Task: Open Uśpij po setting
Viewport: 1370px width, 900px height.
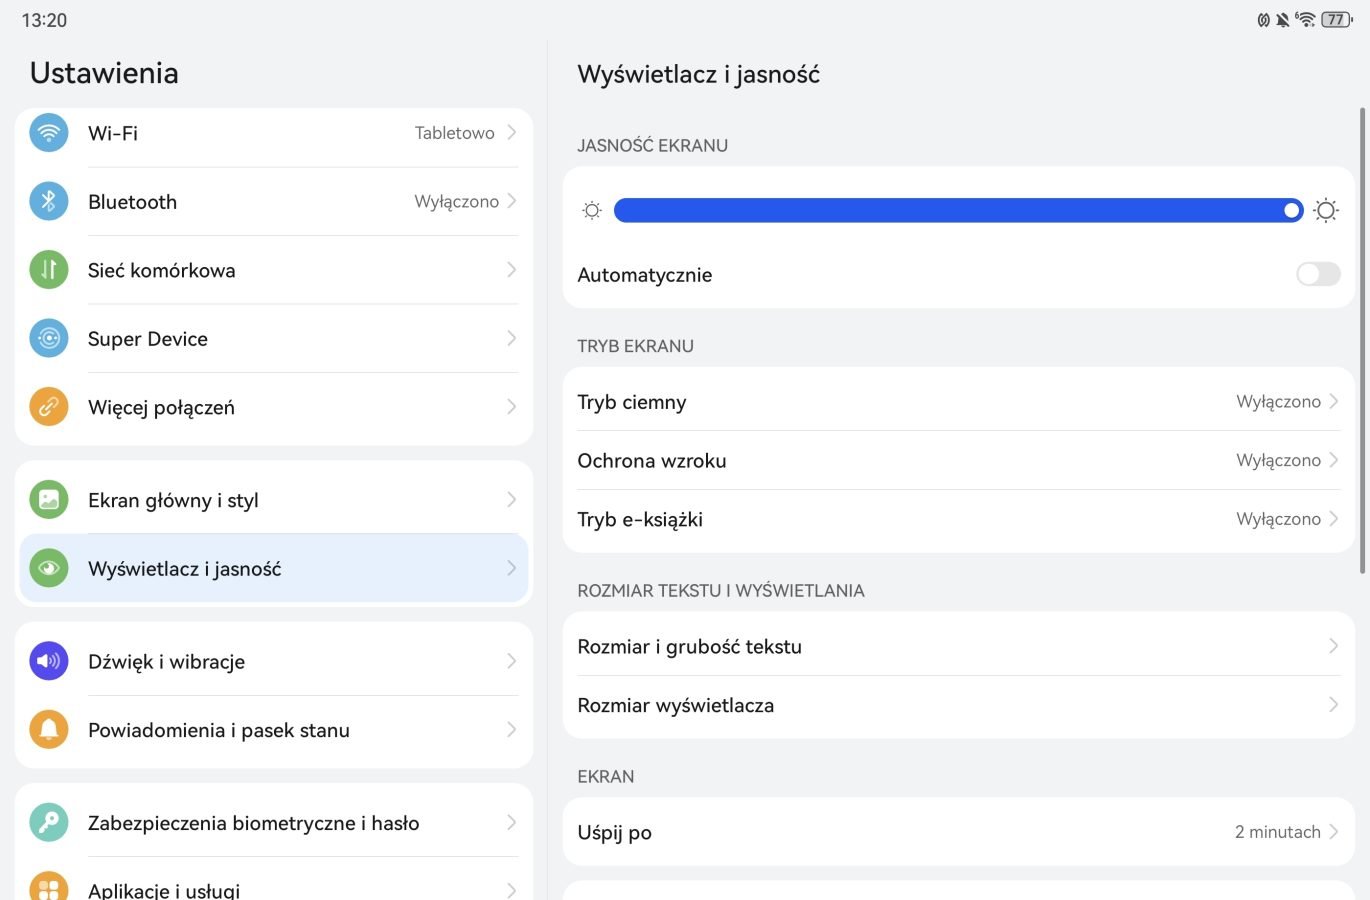Action: [x=959, y=832]
